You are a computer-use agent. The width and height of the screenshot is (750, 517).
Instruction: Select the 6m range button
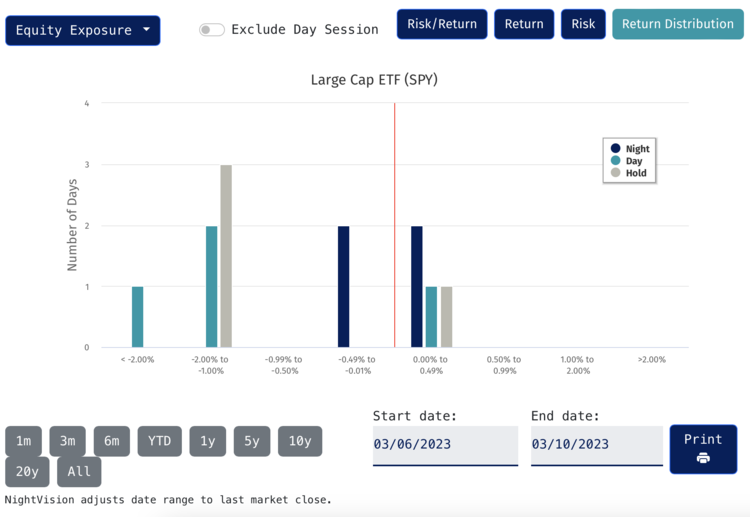coord(112,441)
